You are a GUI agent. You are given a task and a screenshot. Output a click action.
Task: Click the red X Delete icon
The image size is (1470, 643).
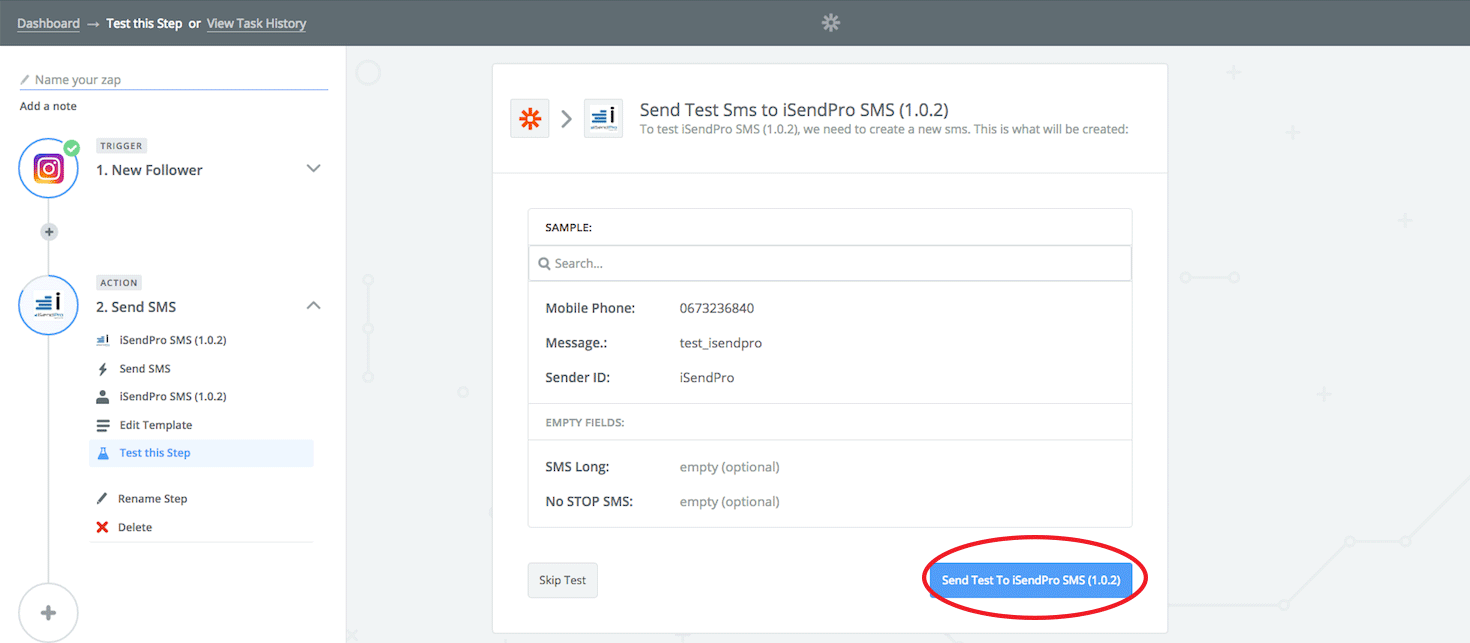[102, 527]
